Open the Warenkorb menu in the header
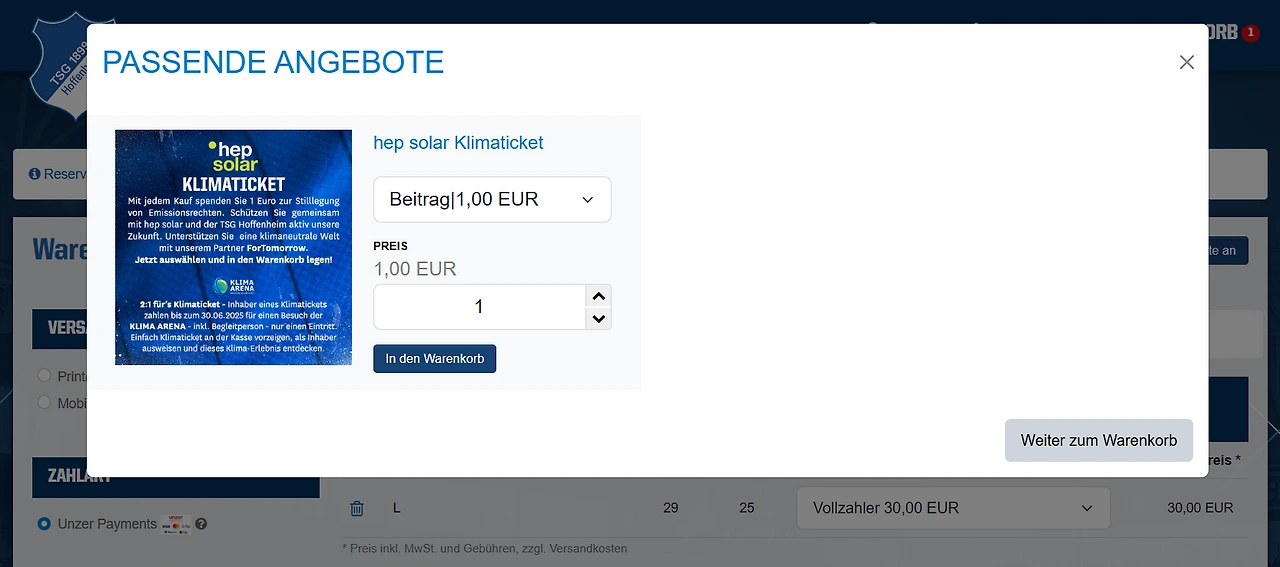The height and width of the screenshot is (567, 1280). 1223,32
